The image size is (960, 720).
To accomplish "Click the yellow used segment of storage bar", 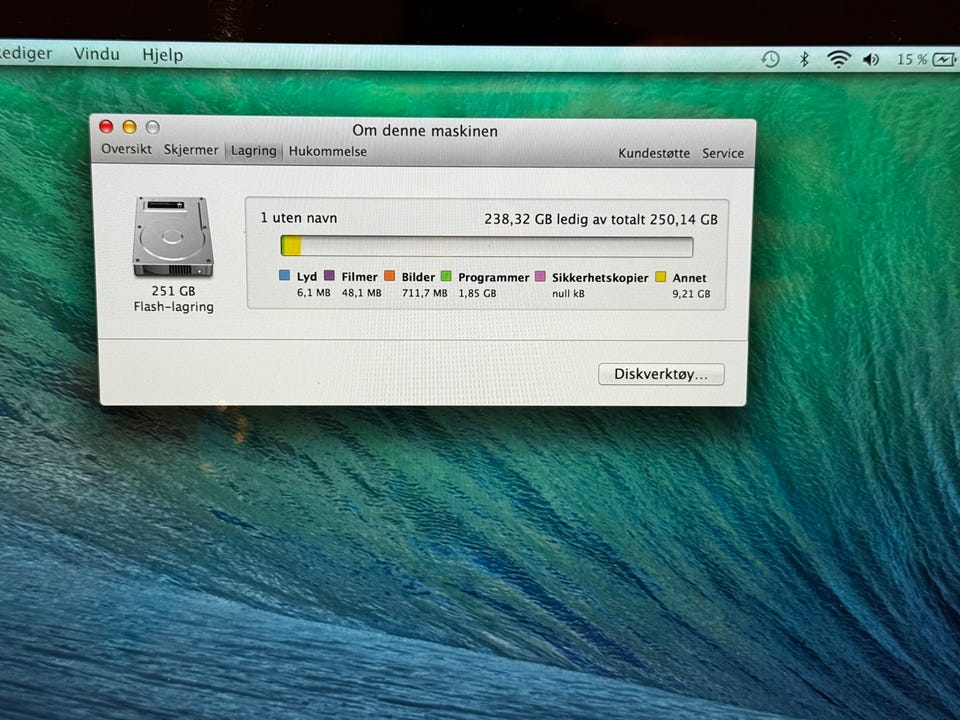I will coord(291,246).
